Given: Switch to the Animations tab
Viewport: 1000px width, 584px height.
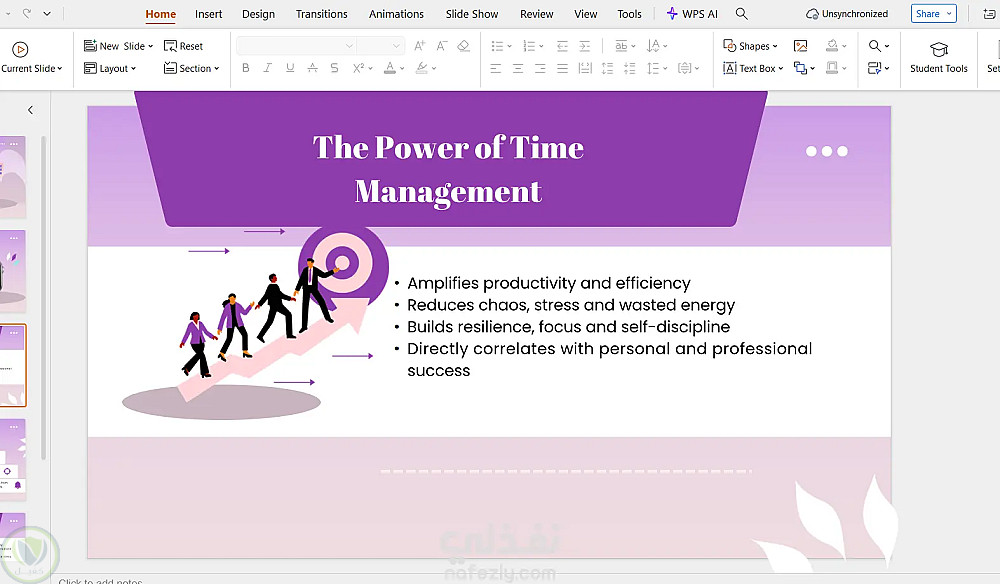Looking at the screenshot, I should (x=396, y=14).
